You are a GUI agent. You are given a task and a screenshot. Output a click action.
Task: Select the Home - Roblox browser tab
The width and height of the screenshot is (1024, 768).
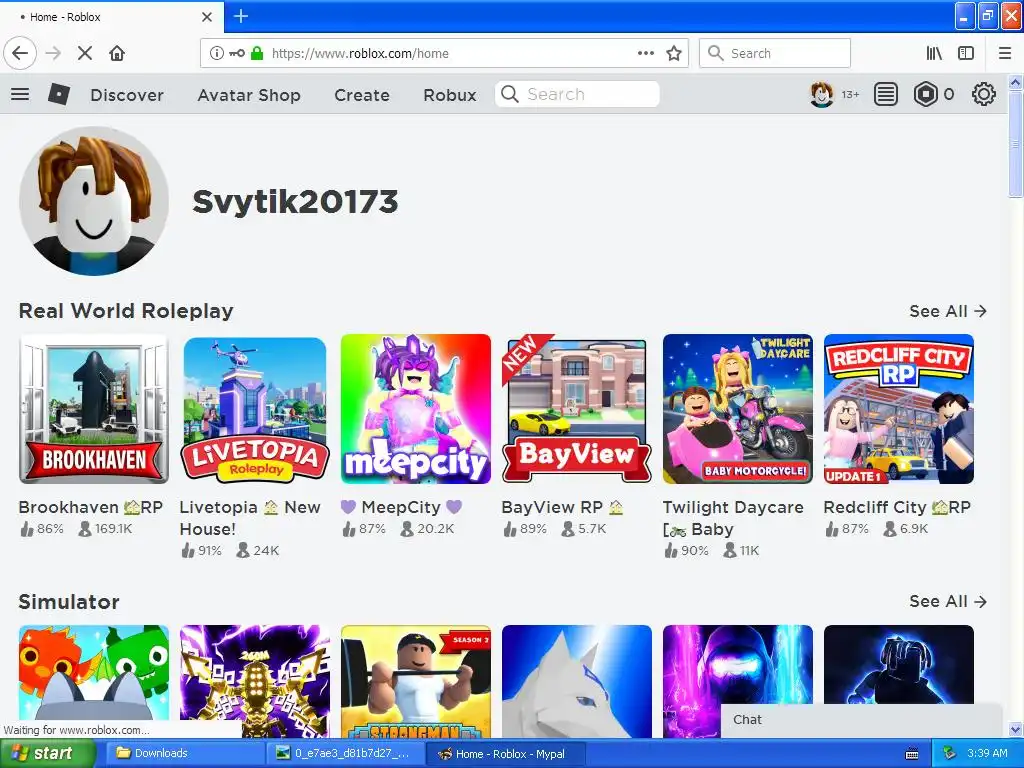click(x=112, y=17)
